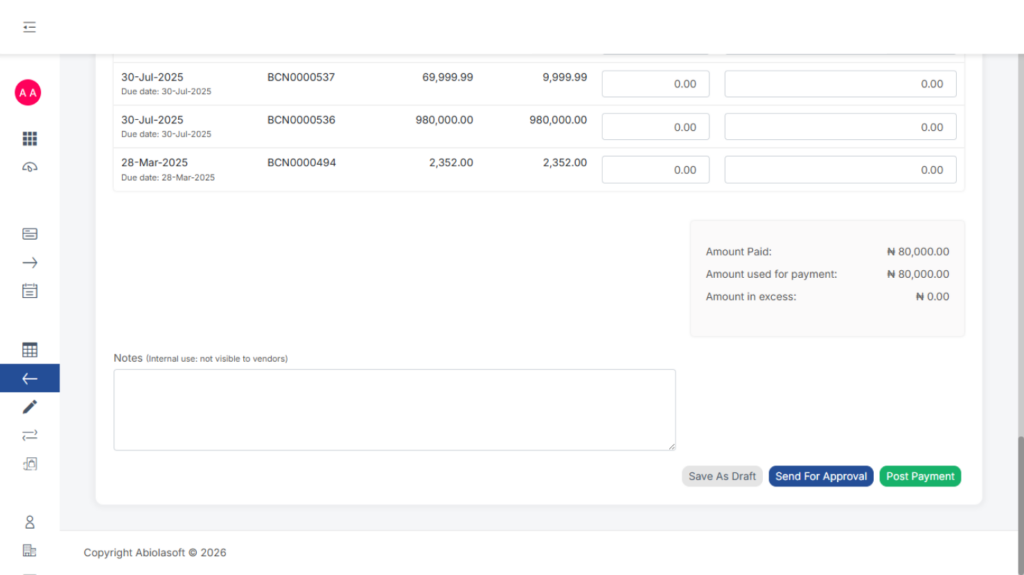
Task: Open the apps grid icon in sidebar
Action: coord(29,139)
